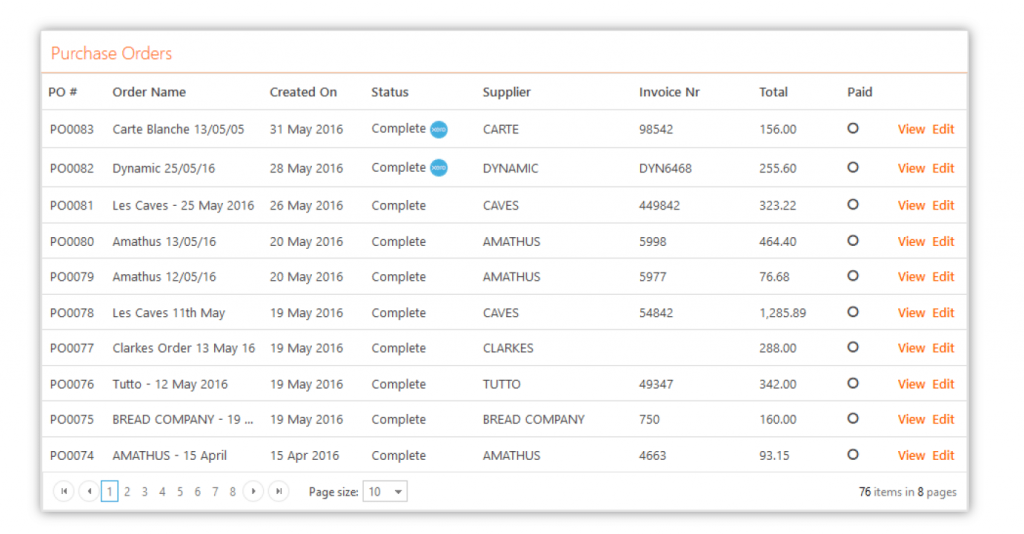The width and height of the screenshot is (1024, 534).
Task: Edit purchase order PO0081
Action: 943,206
